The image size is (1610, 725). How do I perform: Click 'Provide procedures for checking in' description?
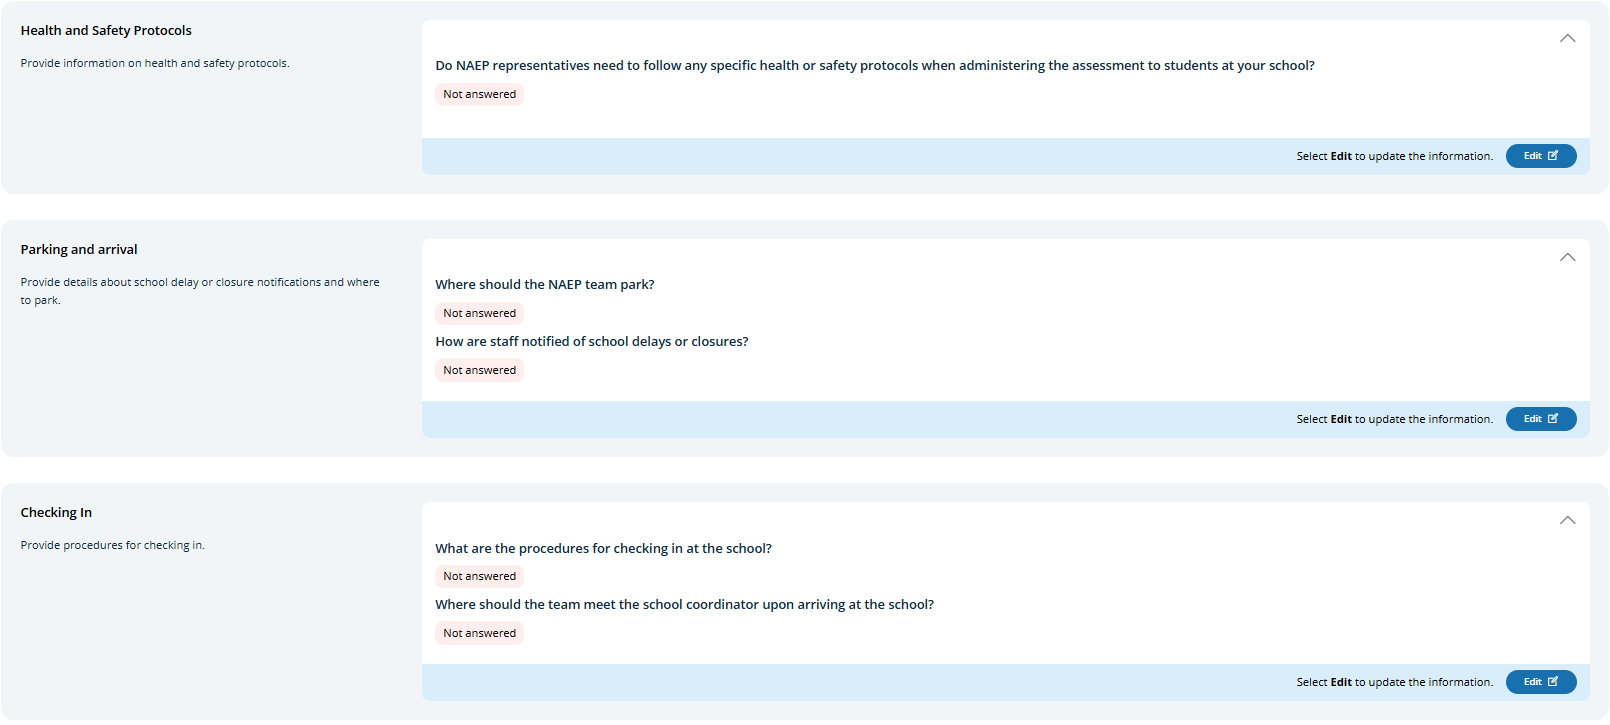tap(112, 546)
